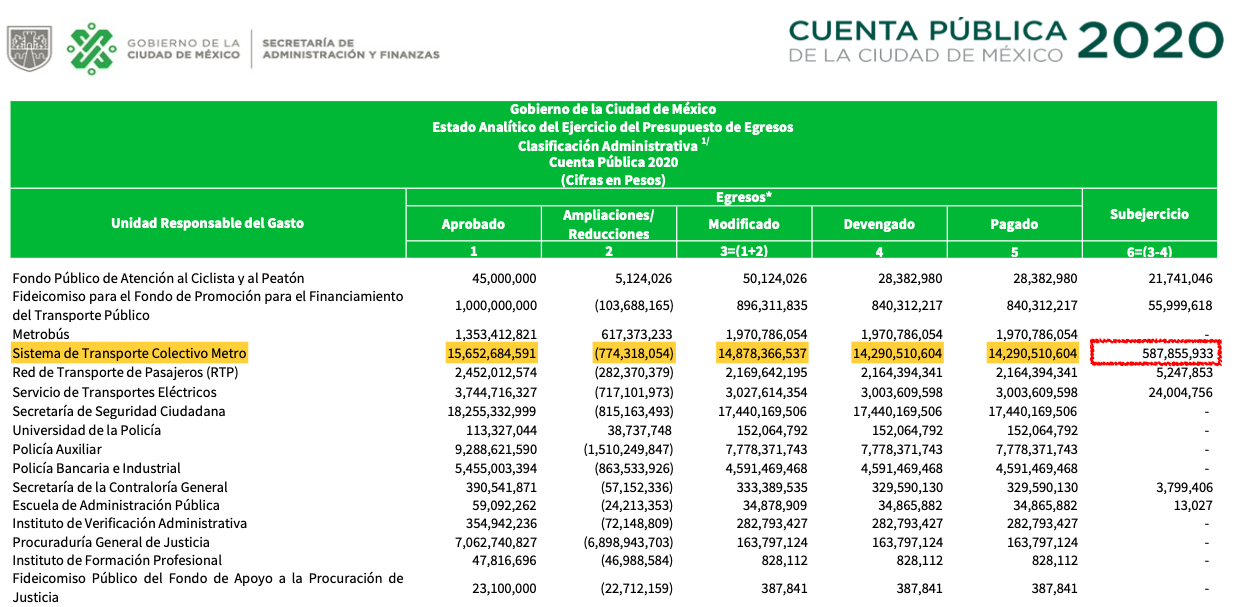
Task: Click the Devengado column header
Action: [x=879, y=224]
